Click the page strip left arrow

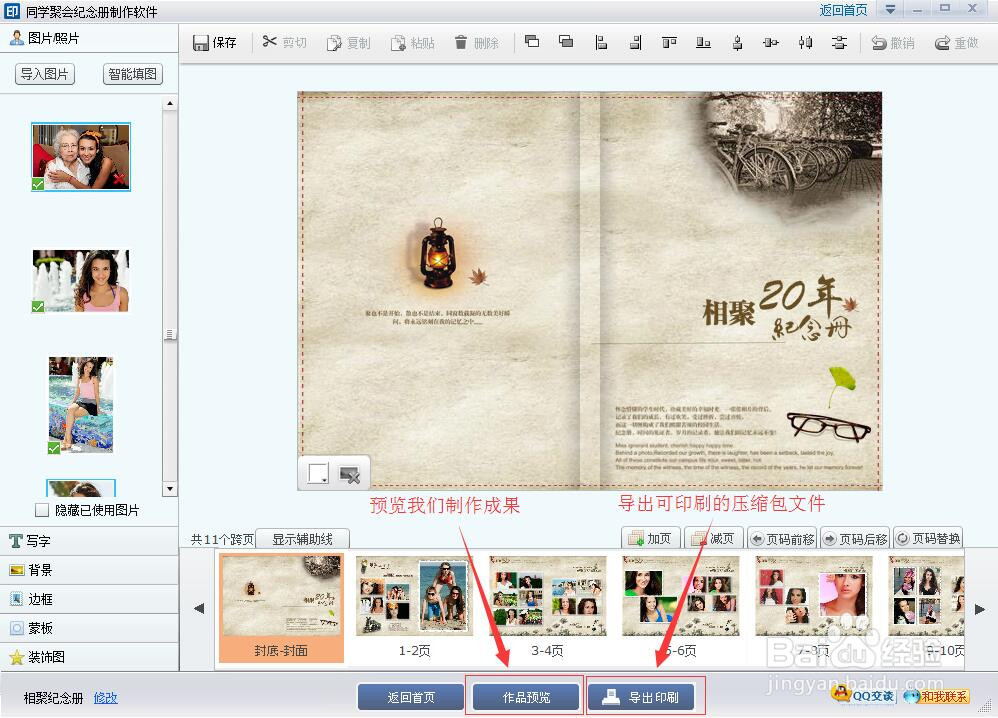199,609
